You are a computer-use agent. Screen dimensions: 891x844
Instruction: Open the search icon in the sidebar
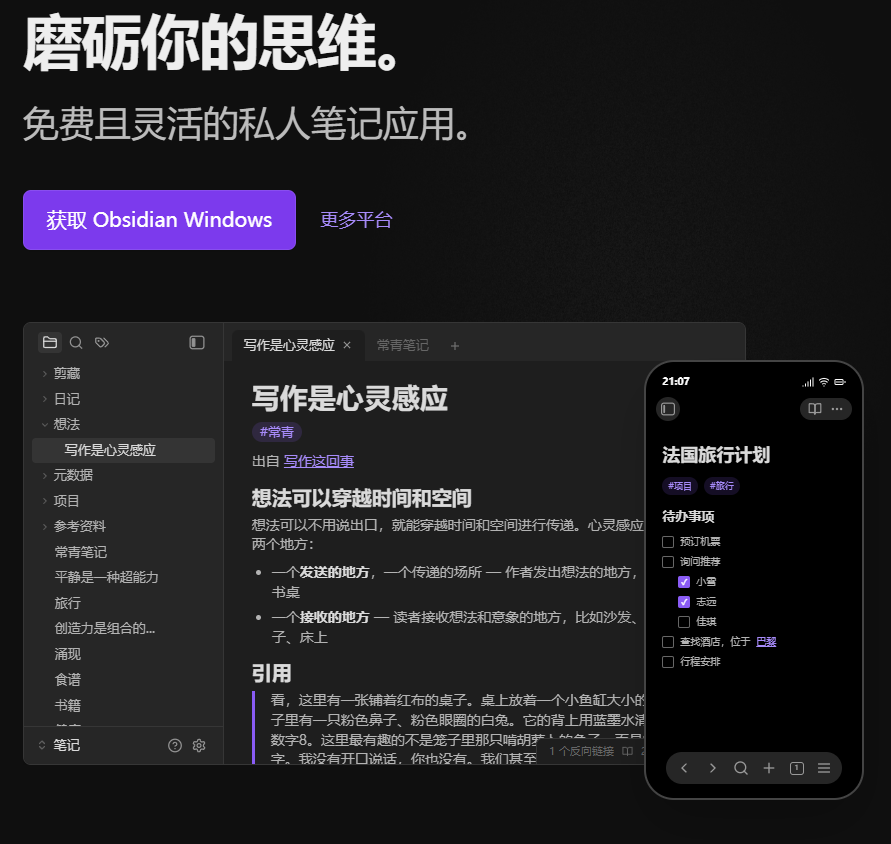pyautogui.click(x=76, y=342)
